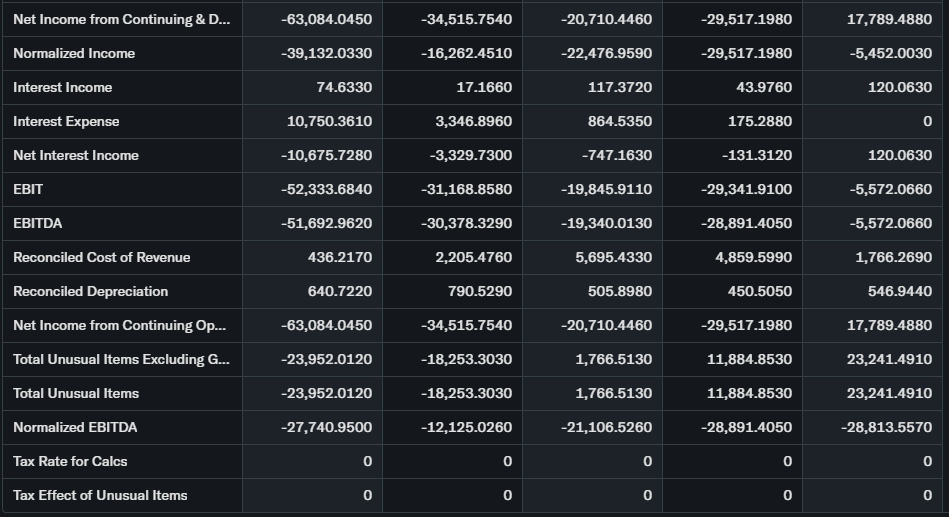Select the Tax Effect of Unusual Items label
The height and width of the screenshot is (517, 949).
[x=100, y=495]
